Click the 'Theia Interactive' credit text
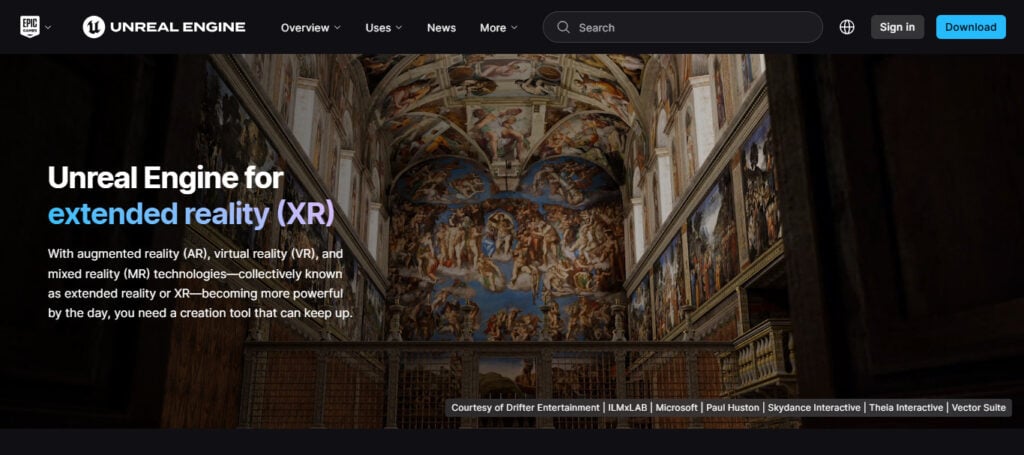Image resolution: width=1024 pixels, height=455 pixels. coord(906,407)
